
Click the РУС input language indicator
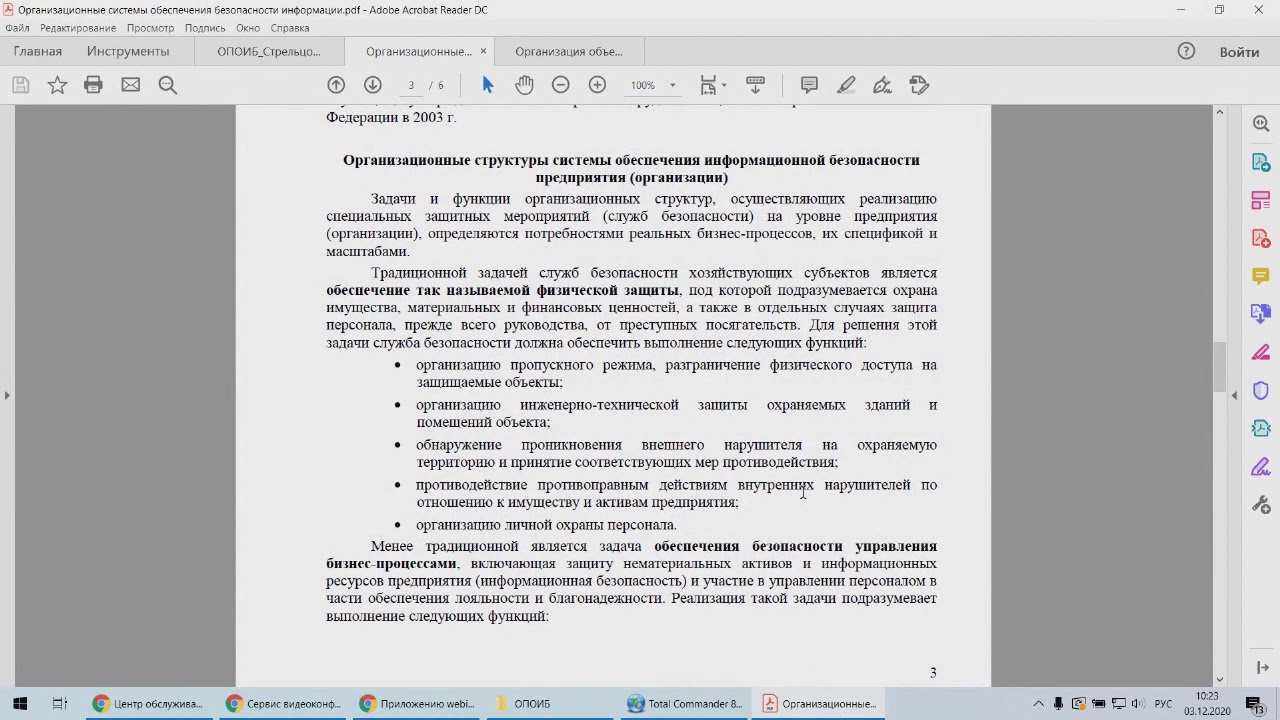[1163, 704]
